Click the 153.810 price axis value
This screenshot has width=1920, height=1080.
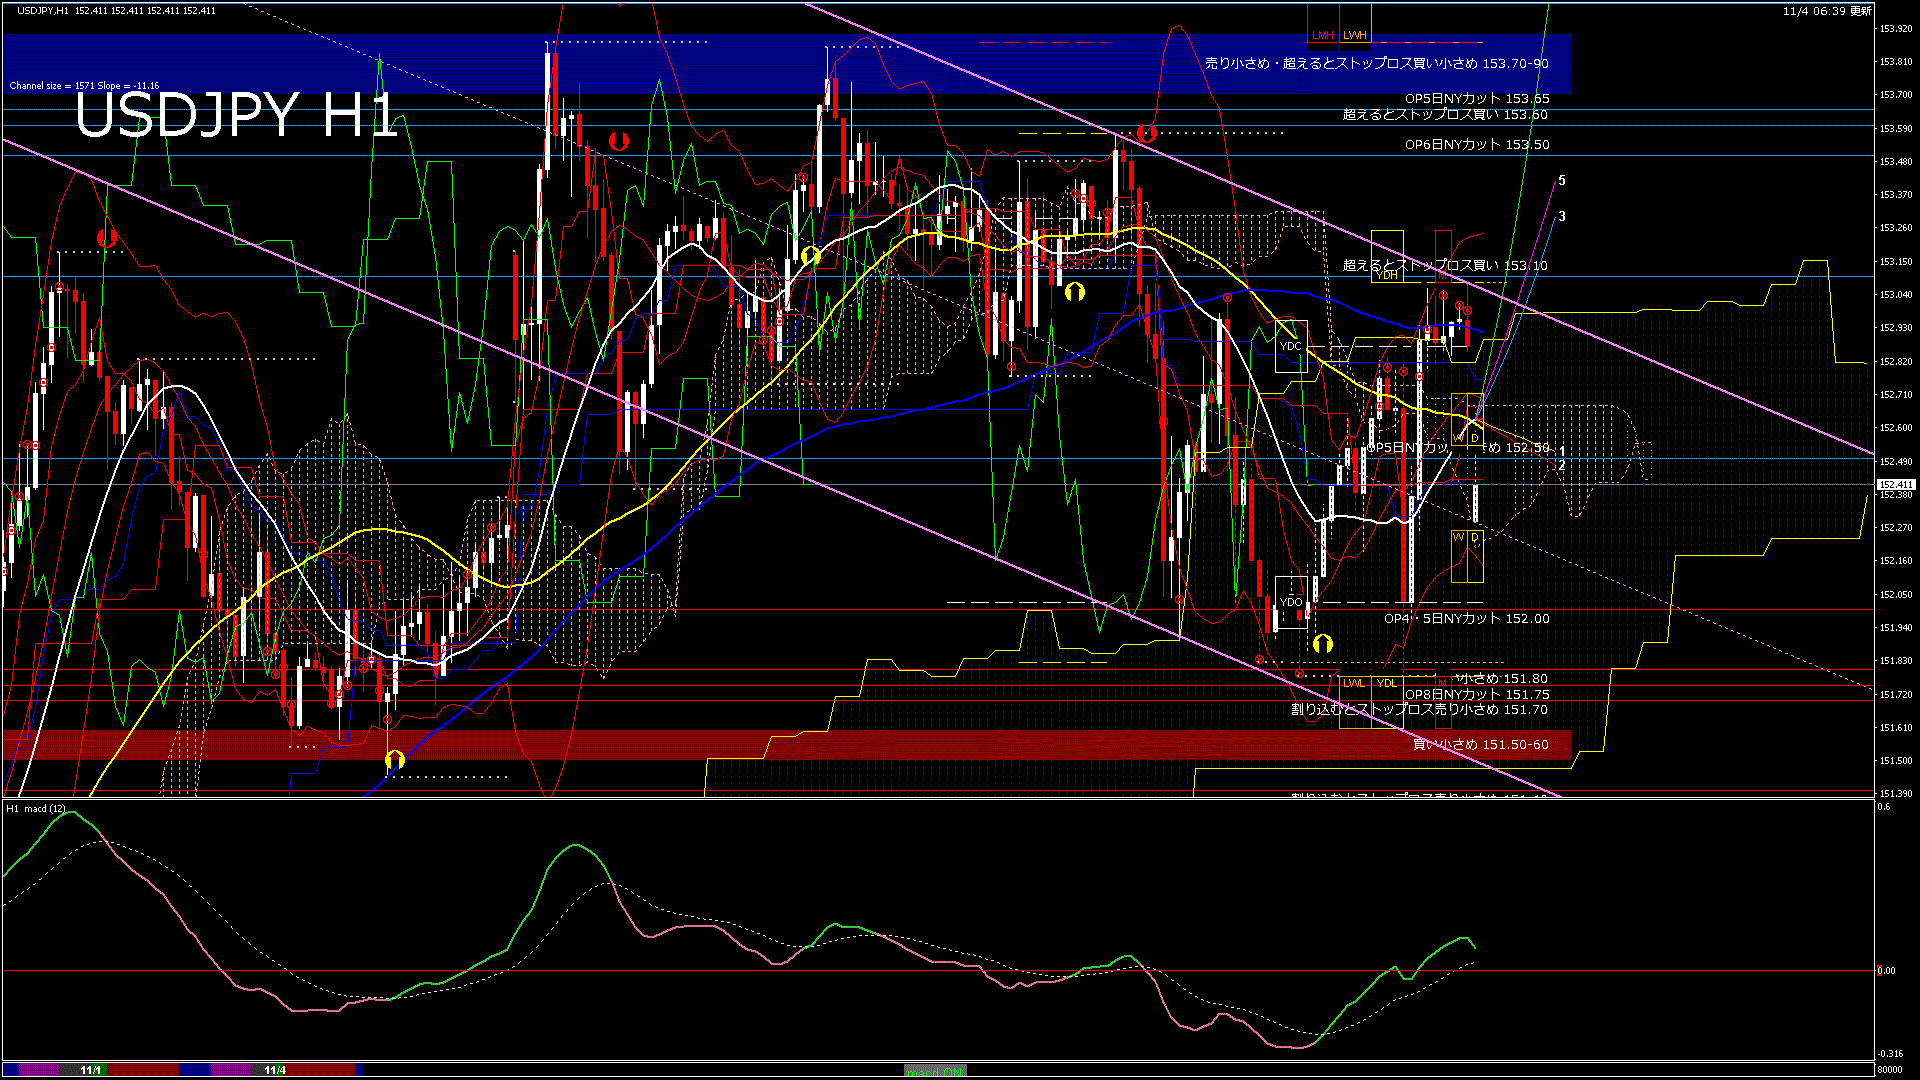click(x=1896, y=62)
